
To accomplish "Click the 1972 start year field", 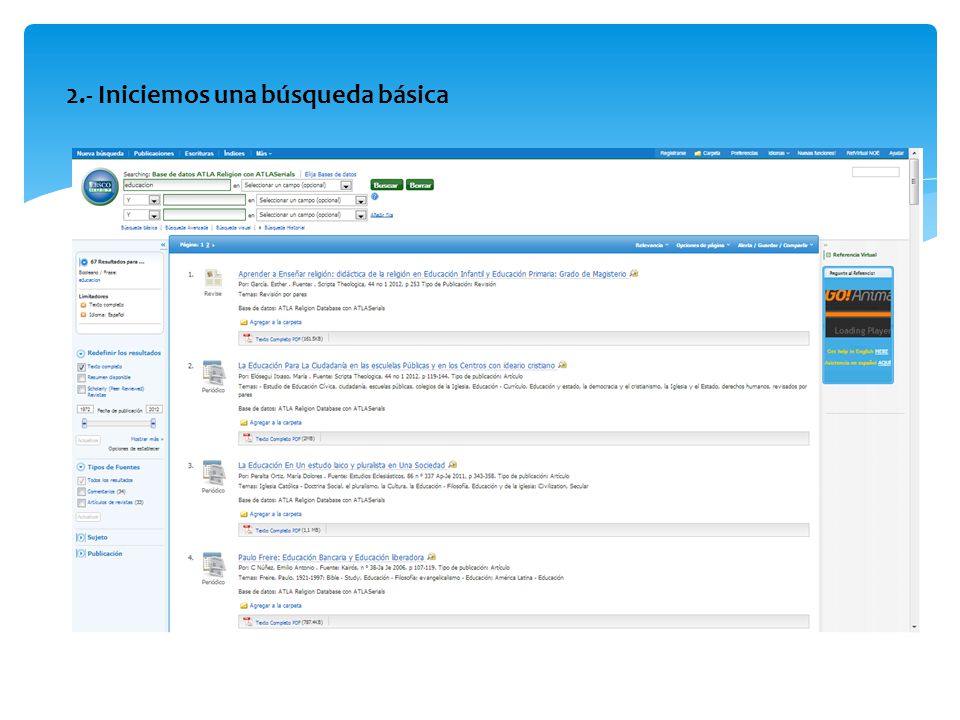I will (84, 410).
